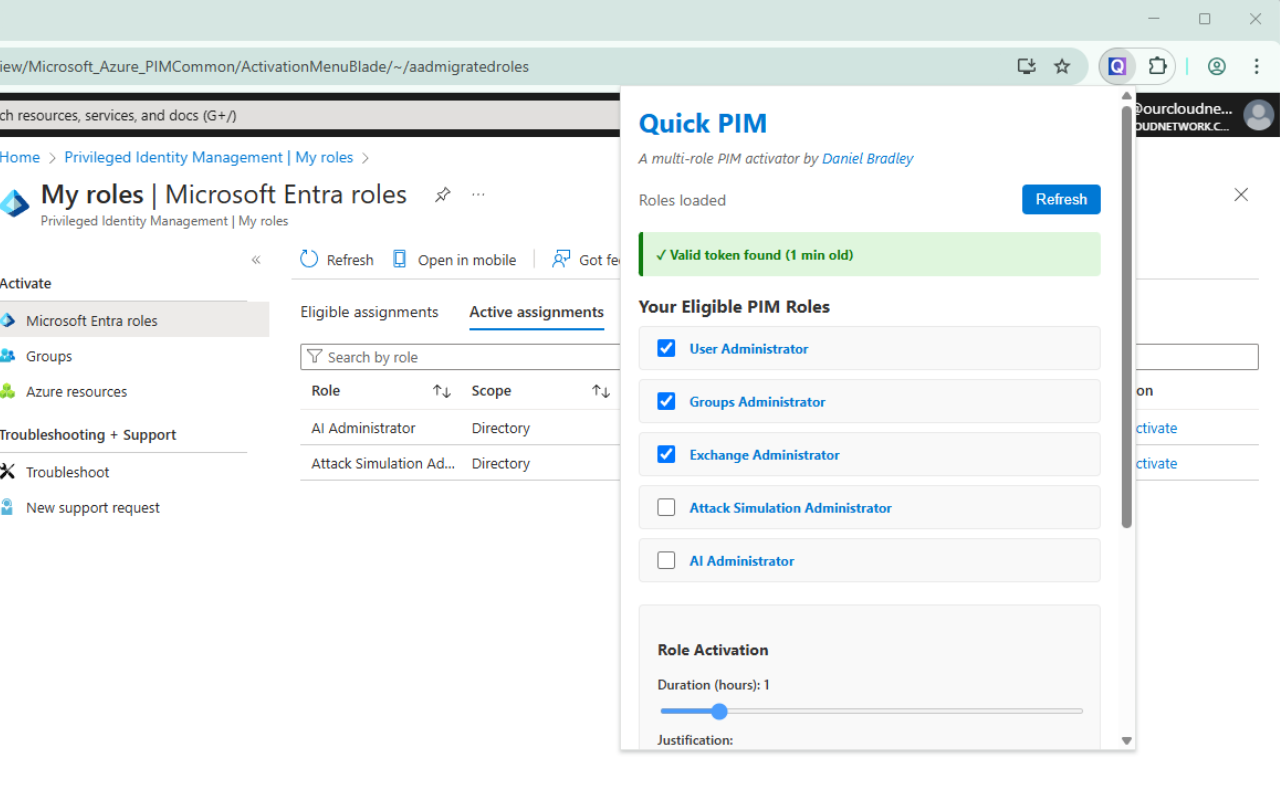Image resolution: width=1280 pixels, height=800 pixels.
Task: Click the 'Attack Simulation Administrator' role name in popup
Action: pos(791,507)
